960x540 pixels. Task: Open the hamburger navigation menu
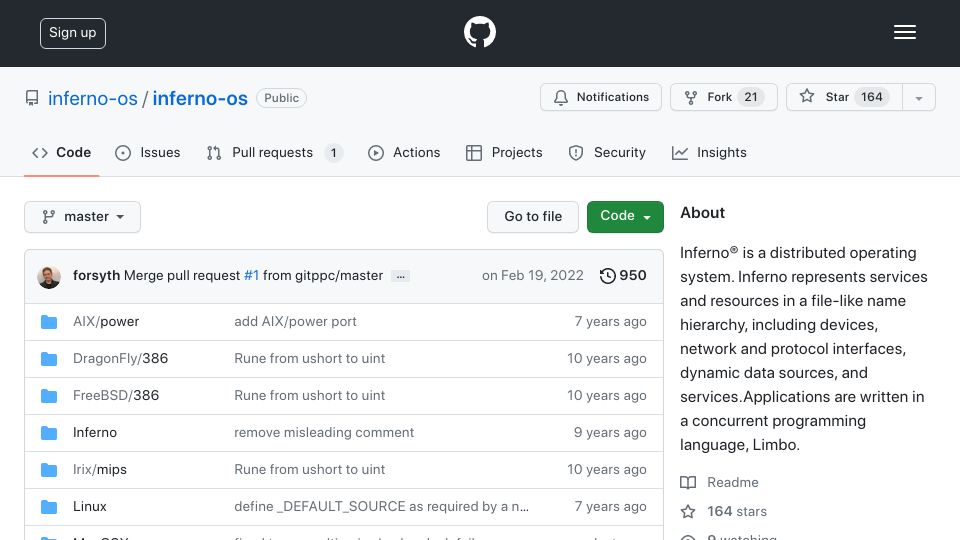click(x=904, y=32)
